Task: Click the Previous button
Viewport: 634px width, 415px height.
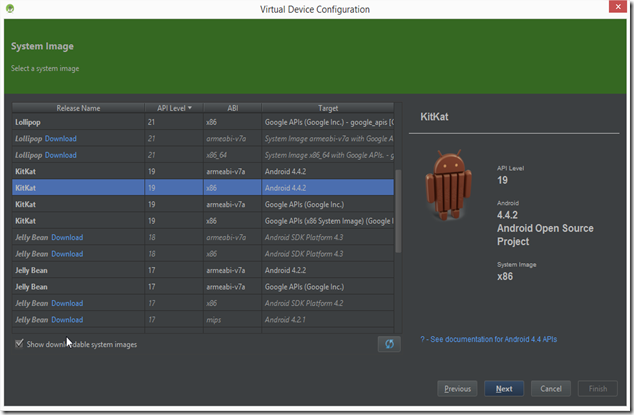Action: pyautogui.click(x=457, y=389)
